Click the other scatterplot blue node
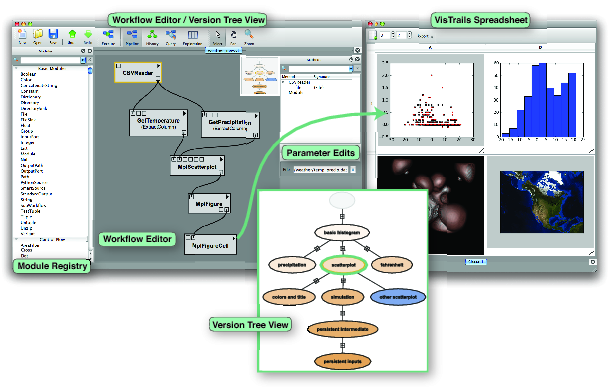 point(398,297)
